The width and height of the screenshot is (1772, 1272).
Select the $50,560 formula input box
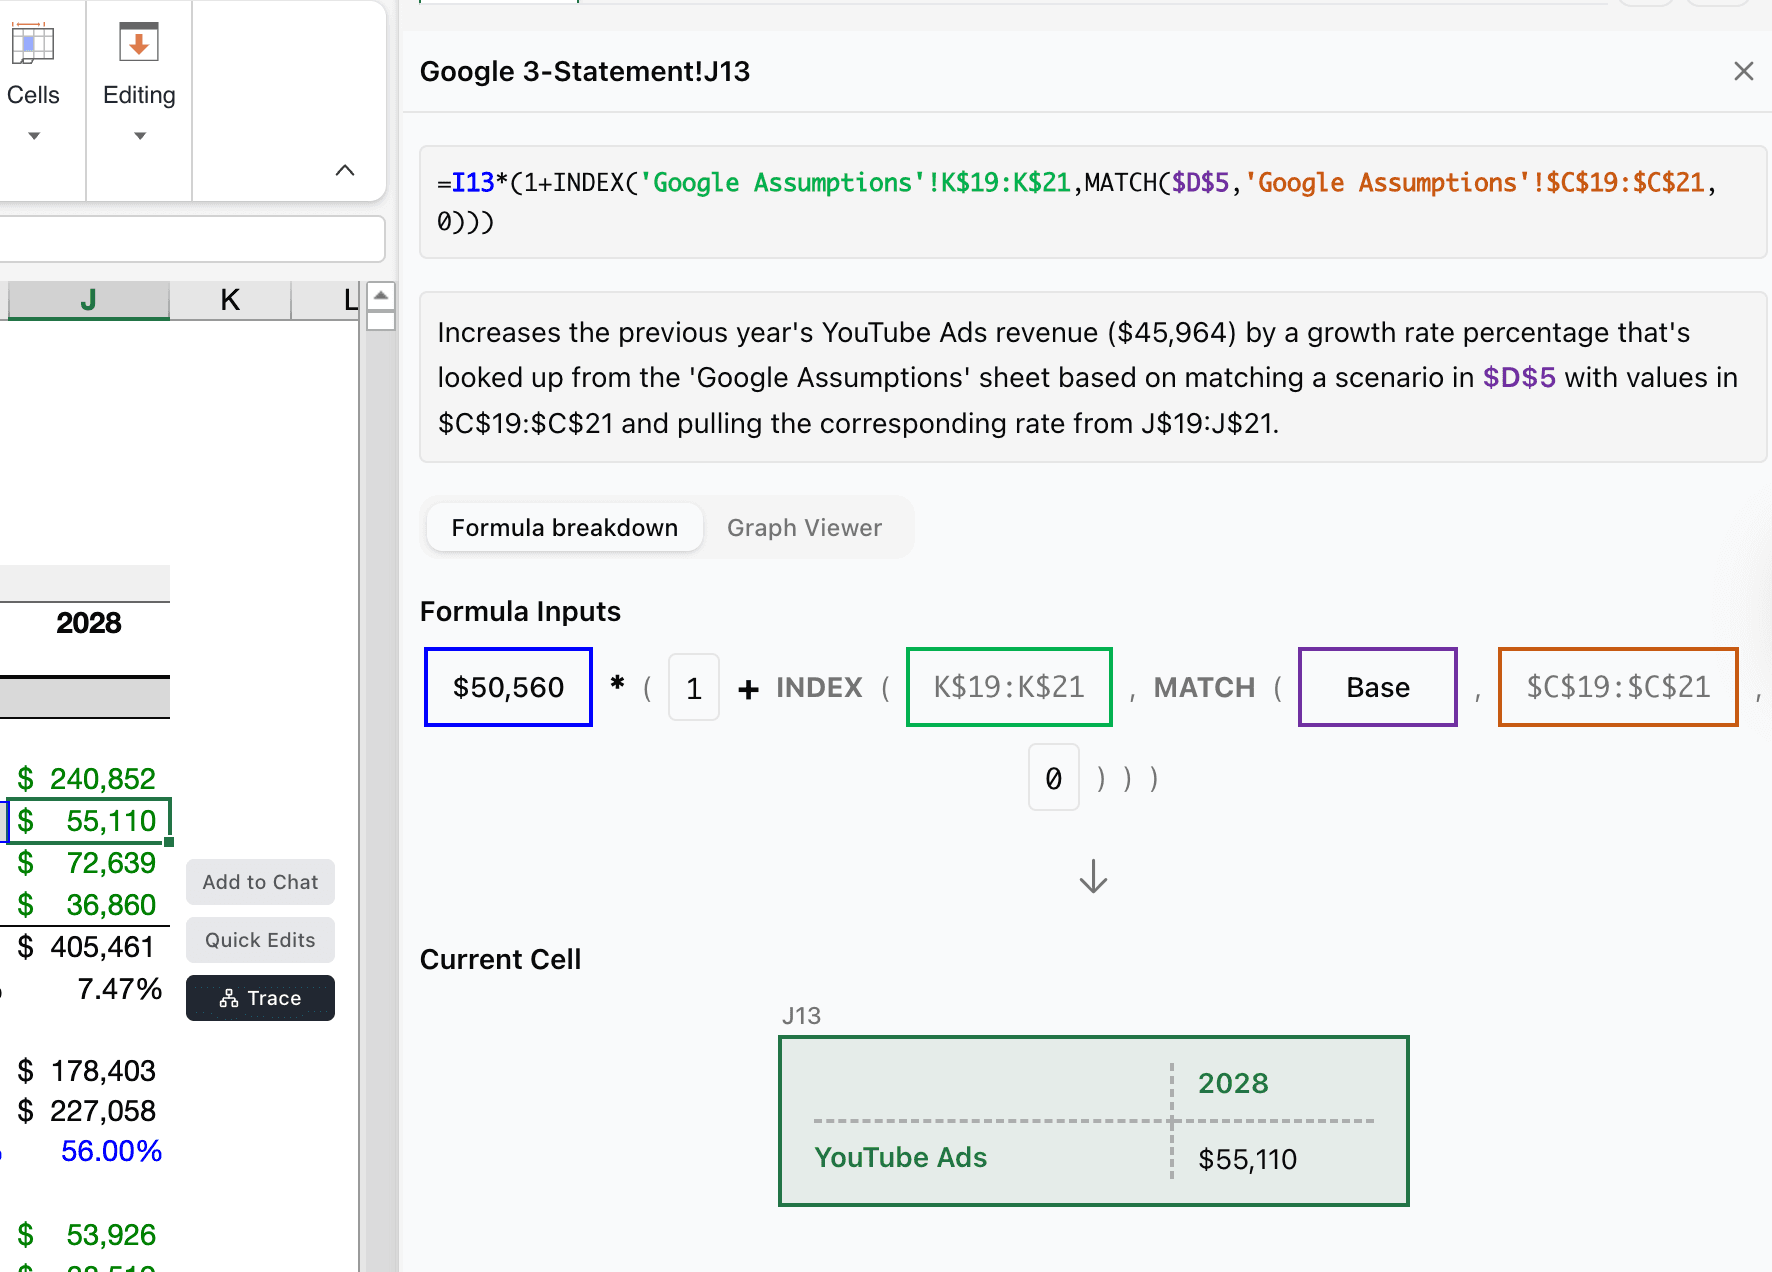click(508, 687)
